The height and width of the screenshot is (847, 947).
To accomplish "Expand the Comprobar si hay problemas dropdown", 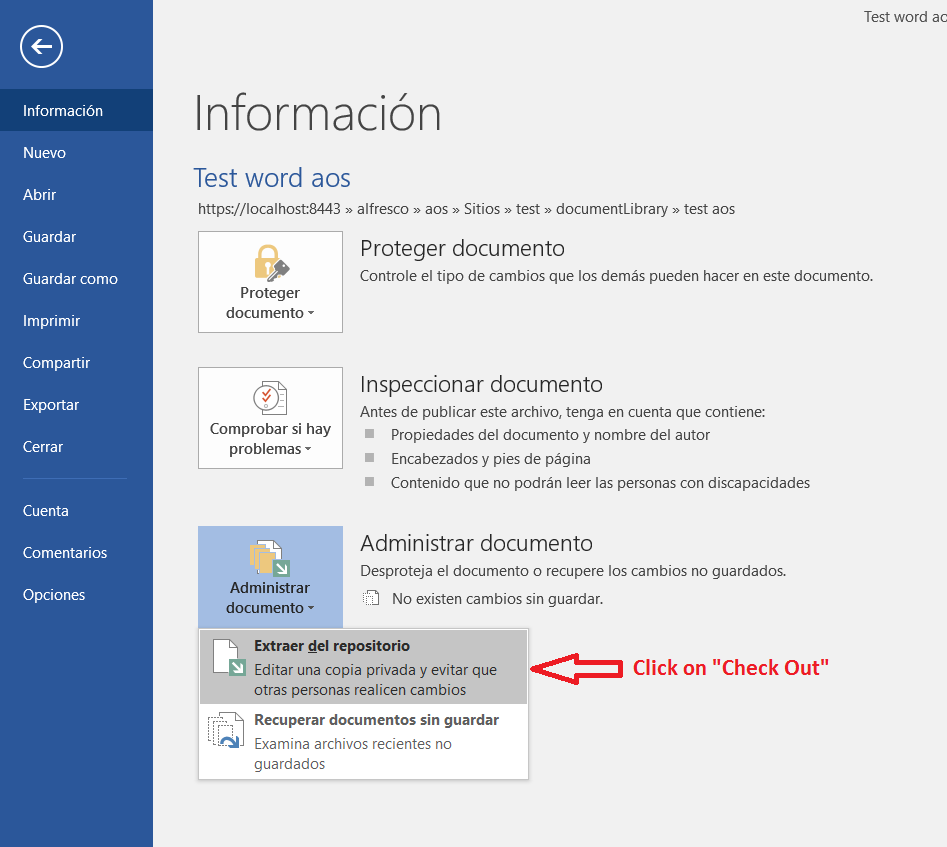I will pyautogui.click(x=308, y=450).
